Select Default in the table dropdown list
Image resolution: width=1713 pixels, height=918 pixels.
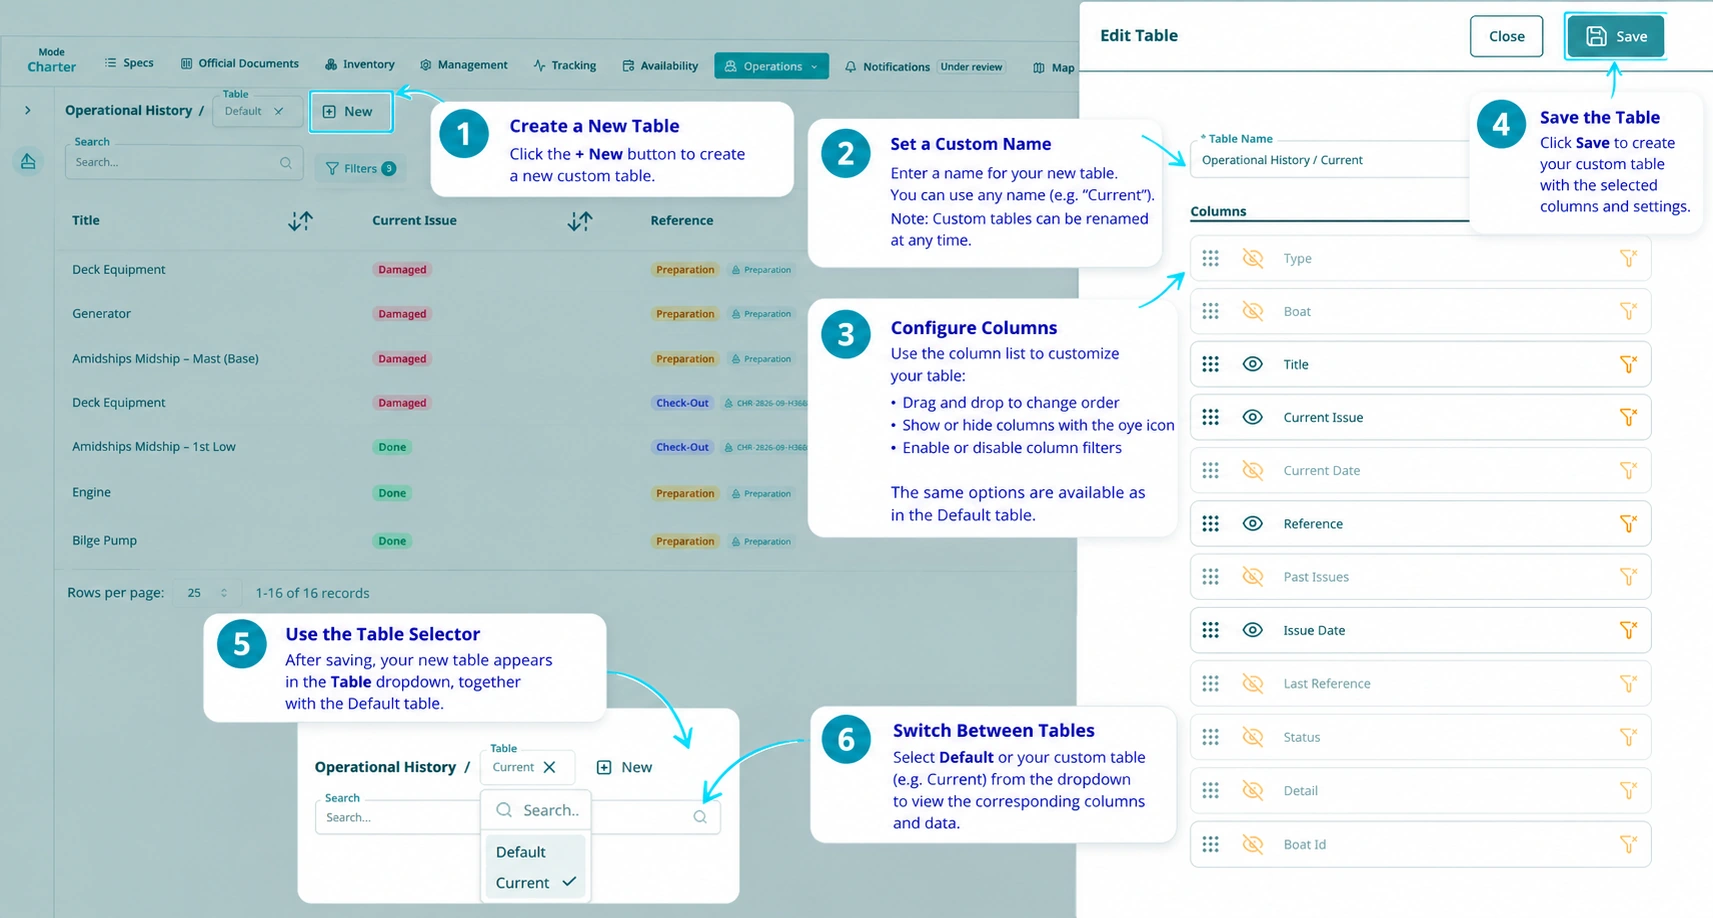[x=535, y=853]
